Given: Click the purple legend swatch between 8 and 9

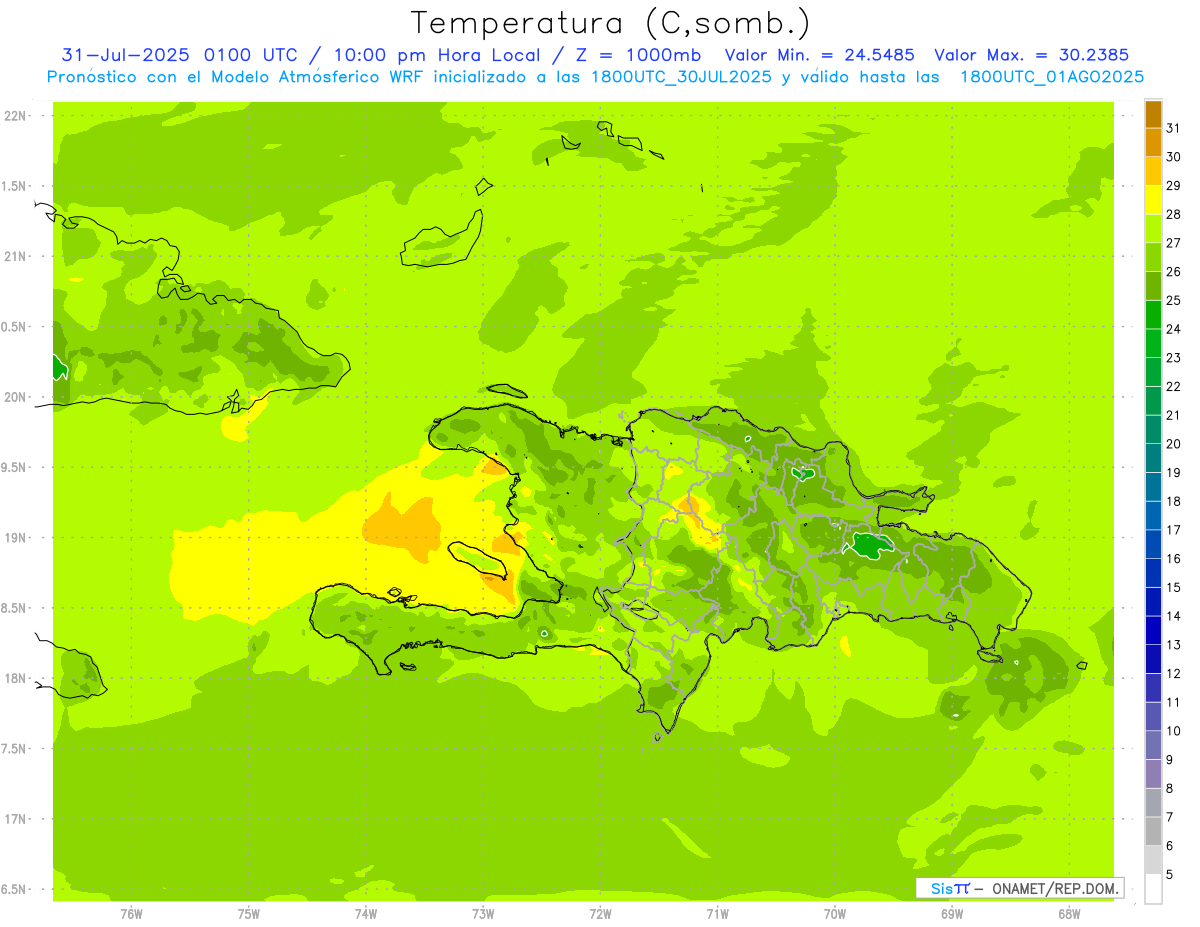Looking at the screenshot, I should [x=1153, y=774].
